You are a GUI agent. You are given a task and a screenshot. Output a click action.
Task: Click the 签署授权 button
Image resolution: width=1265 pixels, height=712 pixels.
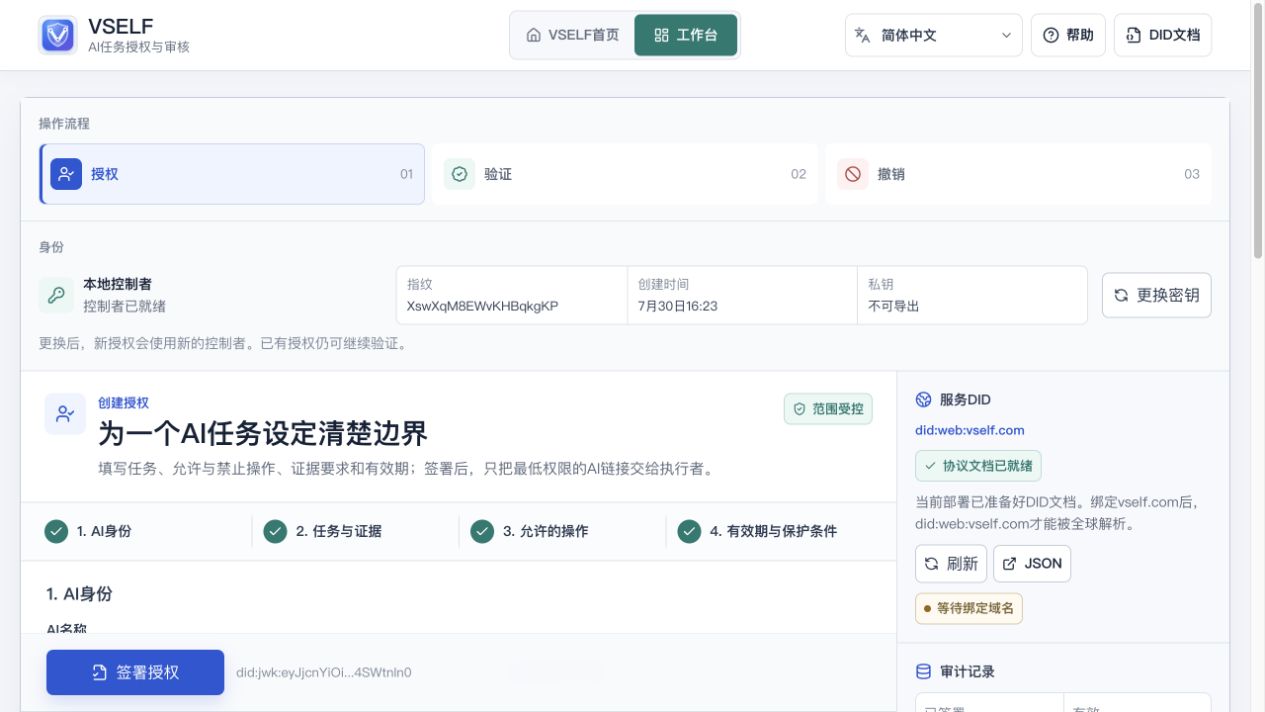click(135, 672)
